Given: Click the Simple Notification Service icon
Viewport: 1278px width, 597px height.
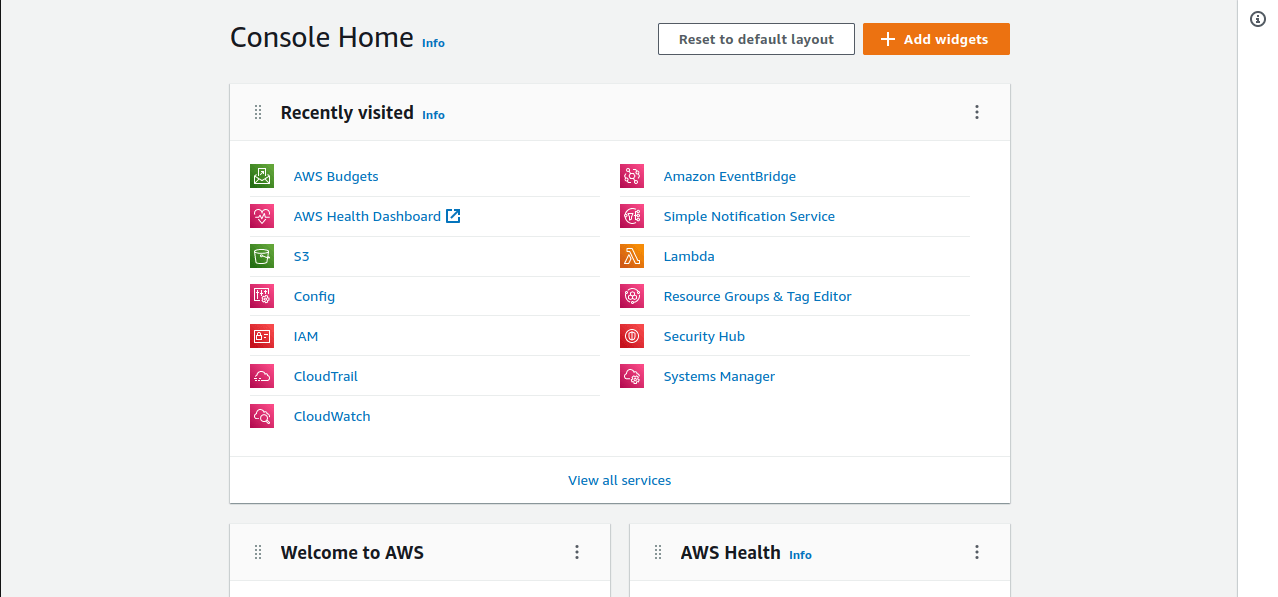Looking at the screenshot, I should [632, 216].
